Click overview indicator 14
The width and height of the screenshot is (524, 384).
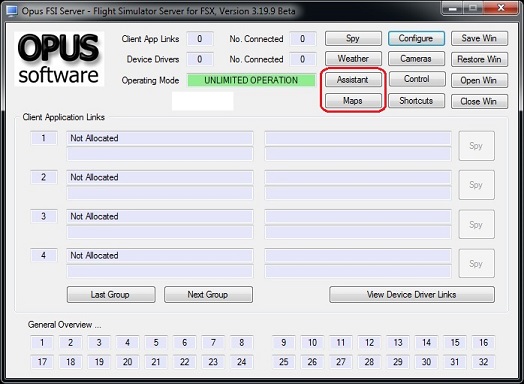point(426,343)
